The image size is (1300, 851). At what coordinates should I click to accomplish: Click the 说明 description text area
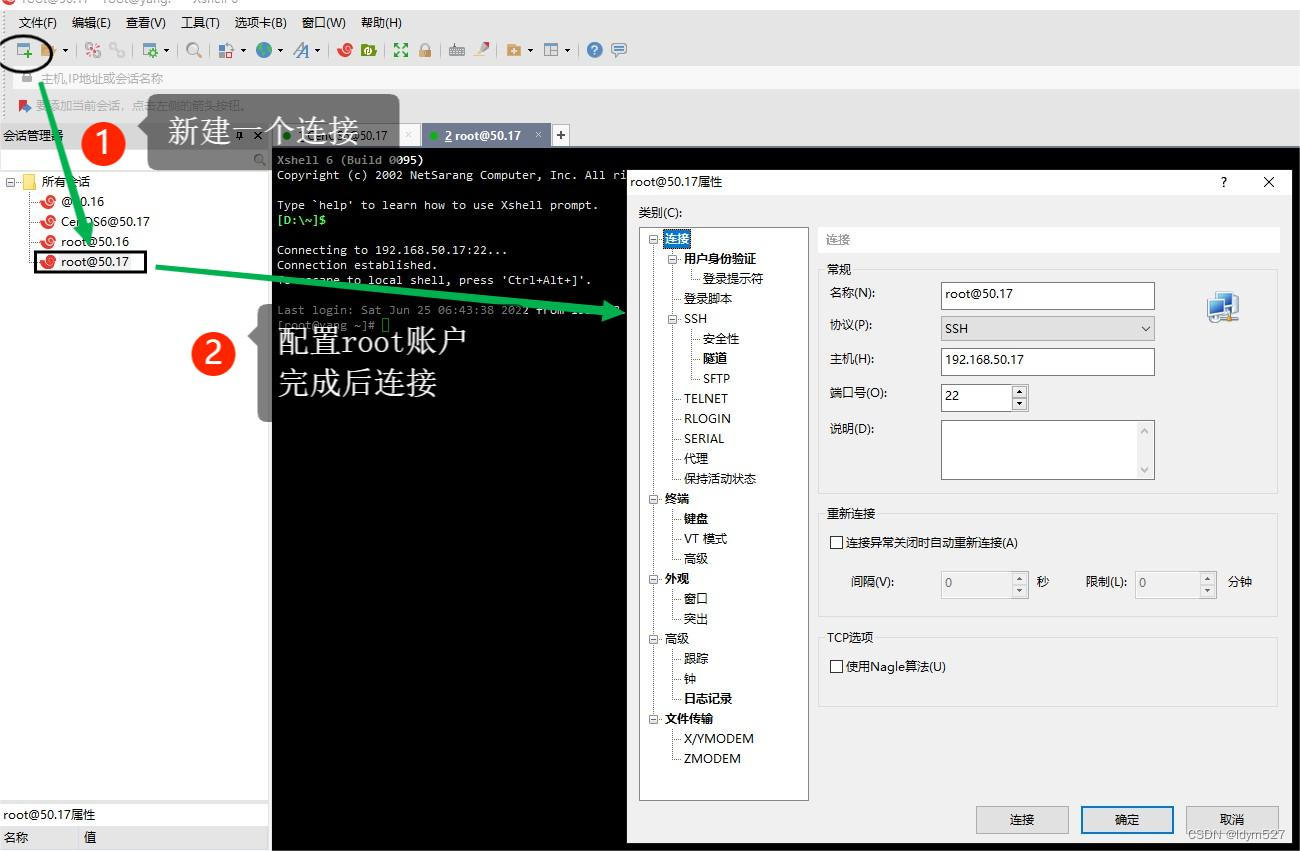(x=1047, y=450)
